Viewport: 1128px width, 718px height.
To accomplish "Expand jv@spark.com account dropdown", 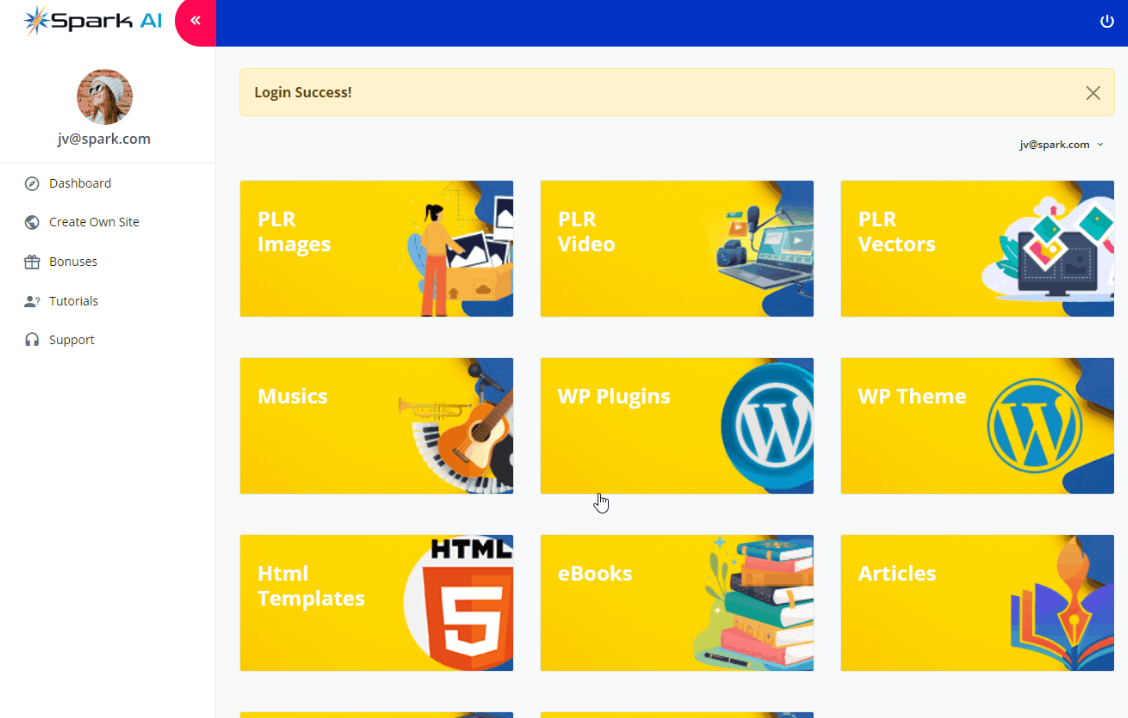I will click(x=1061, y=145).
